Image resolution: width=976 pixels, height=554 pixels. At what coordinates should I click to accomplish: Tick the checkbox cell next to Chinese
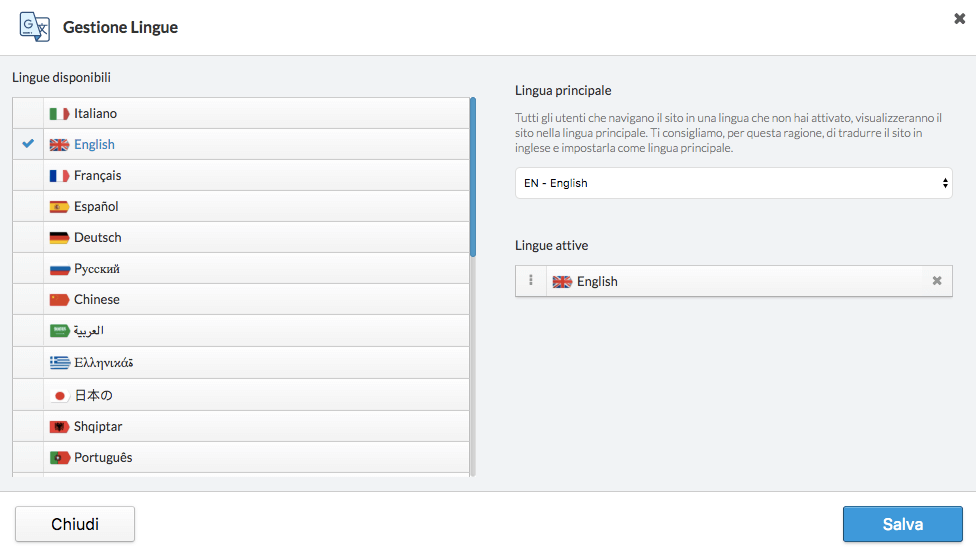pos(28,299)
